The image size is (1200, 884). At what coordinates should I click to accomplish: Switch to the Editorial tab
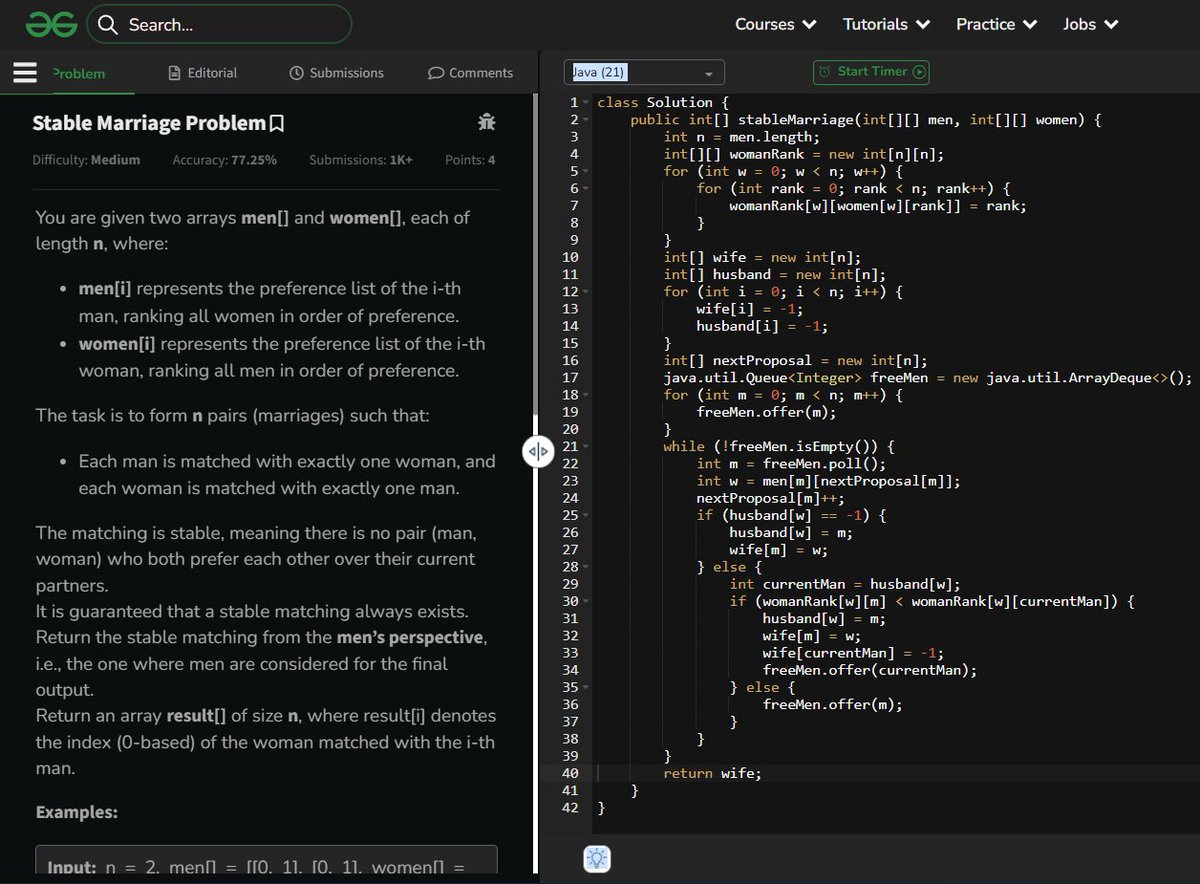tap(203, 73)
